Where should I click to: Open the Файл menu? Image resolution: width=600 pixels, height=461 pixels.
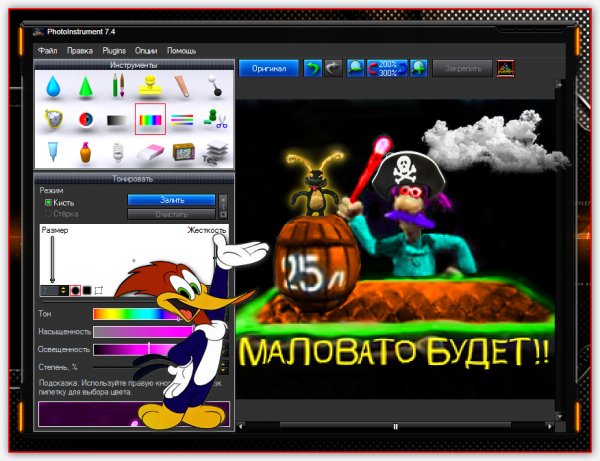point(47,50)
